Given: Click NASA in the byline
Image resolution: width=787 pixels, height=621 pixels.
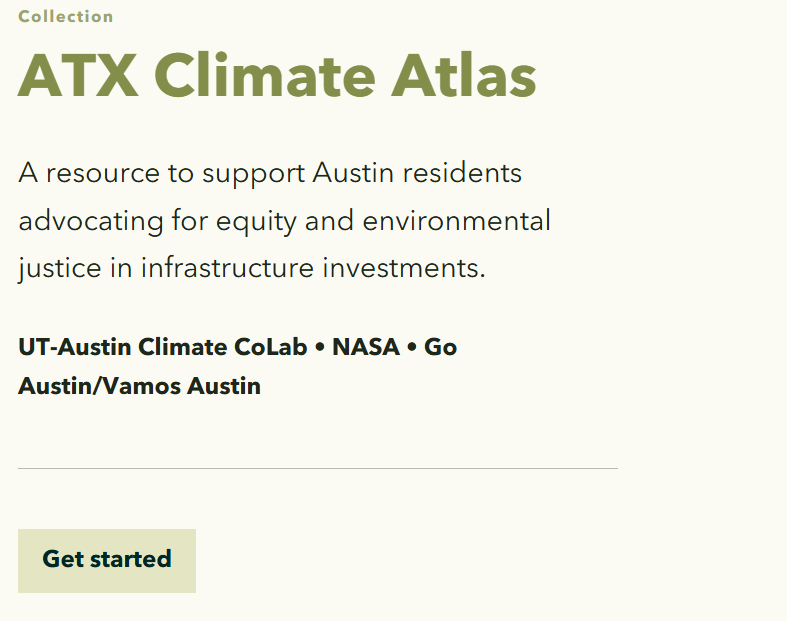Looking at the screenshot, I should pyautogui.click(x=368, y=348).
